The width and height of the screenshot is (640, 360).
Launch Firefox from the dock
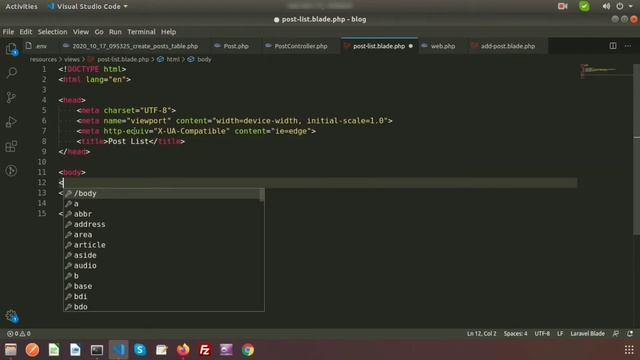tap(183, 350)
